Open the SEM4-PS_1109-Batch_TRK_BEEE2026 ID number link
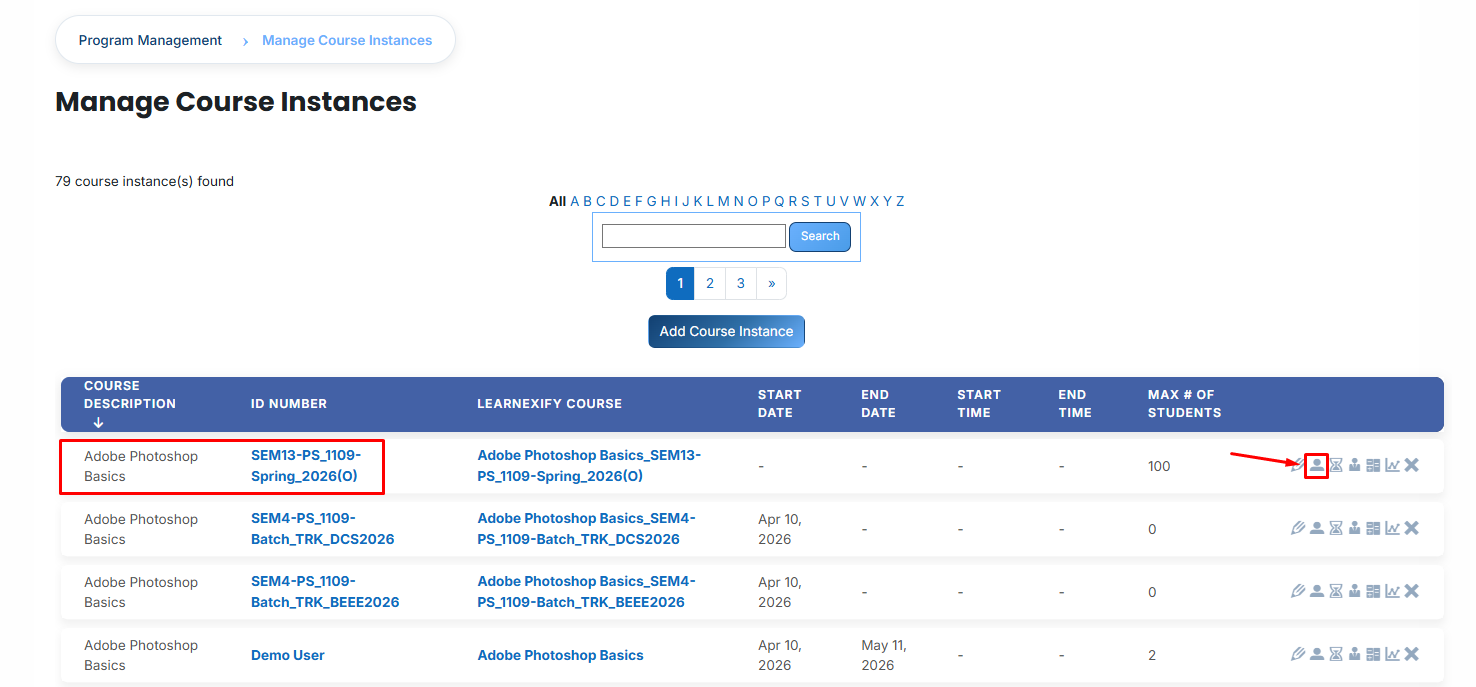Screen dimensions: 1476x687 [x=325, y=592]
